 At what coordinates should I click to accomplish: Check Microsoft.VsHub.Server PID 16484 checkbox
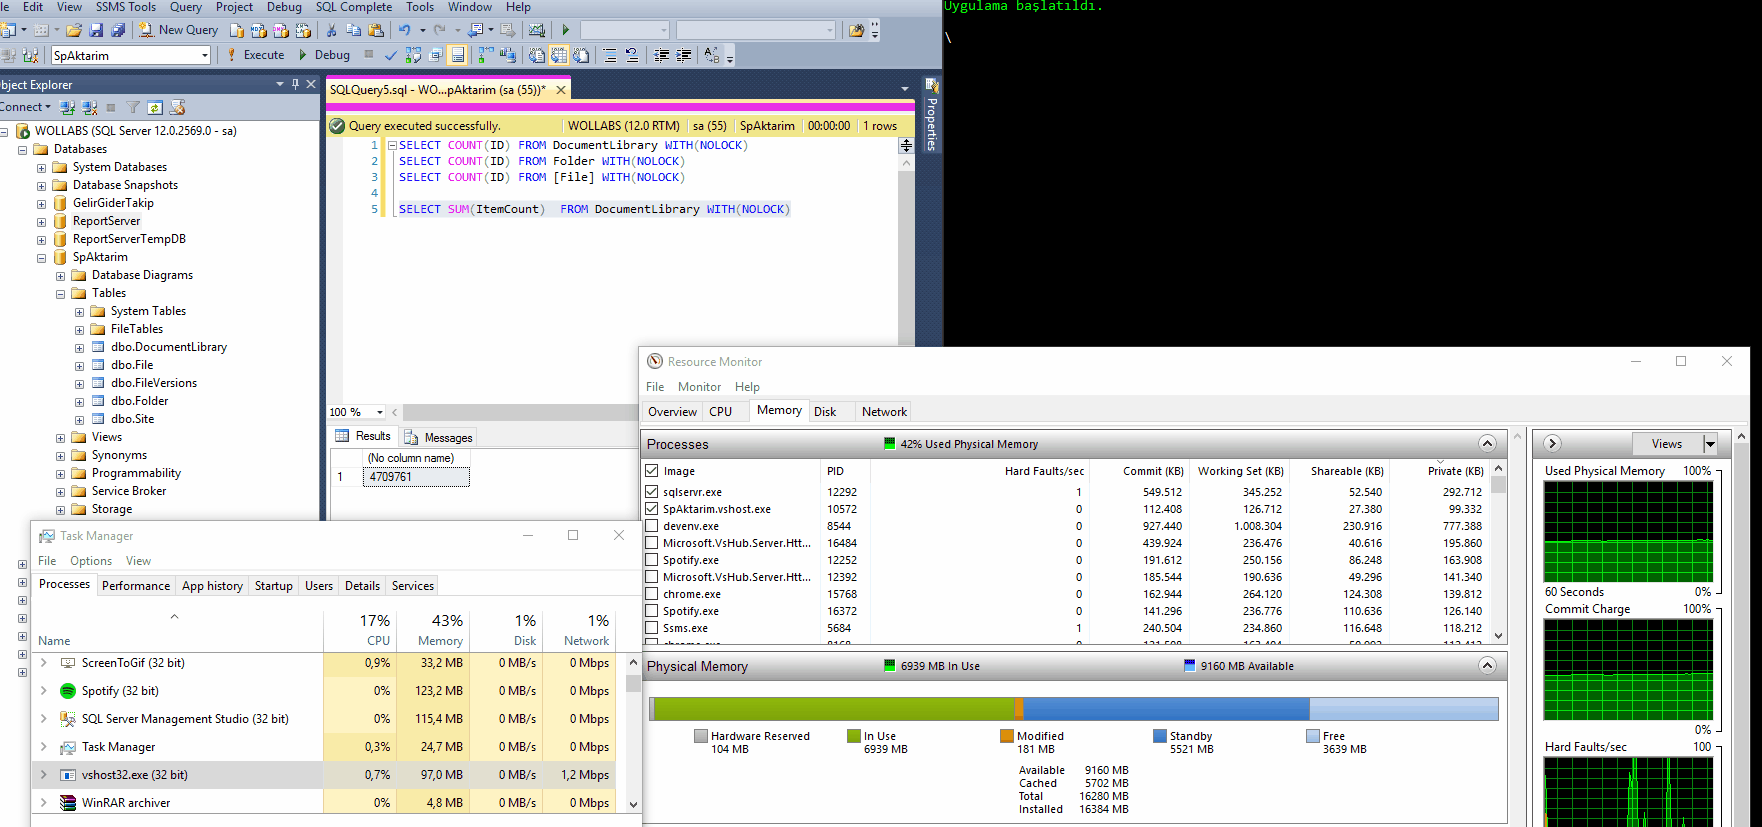click(x=652, y=543)
